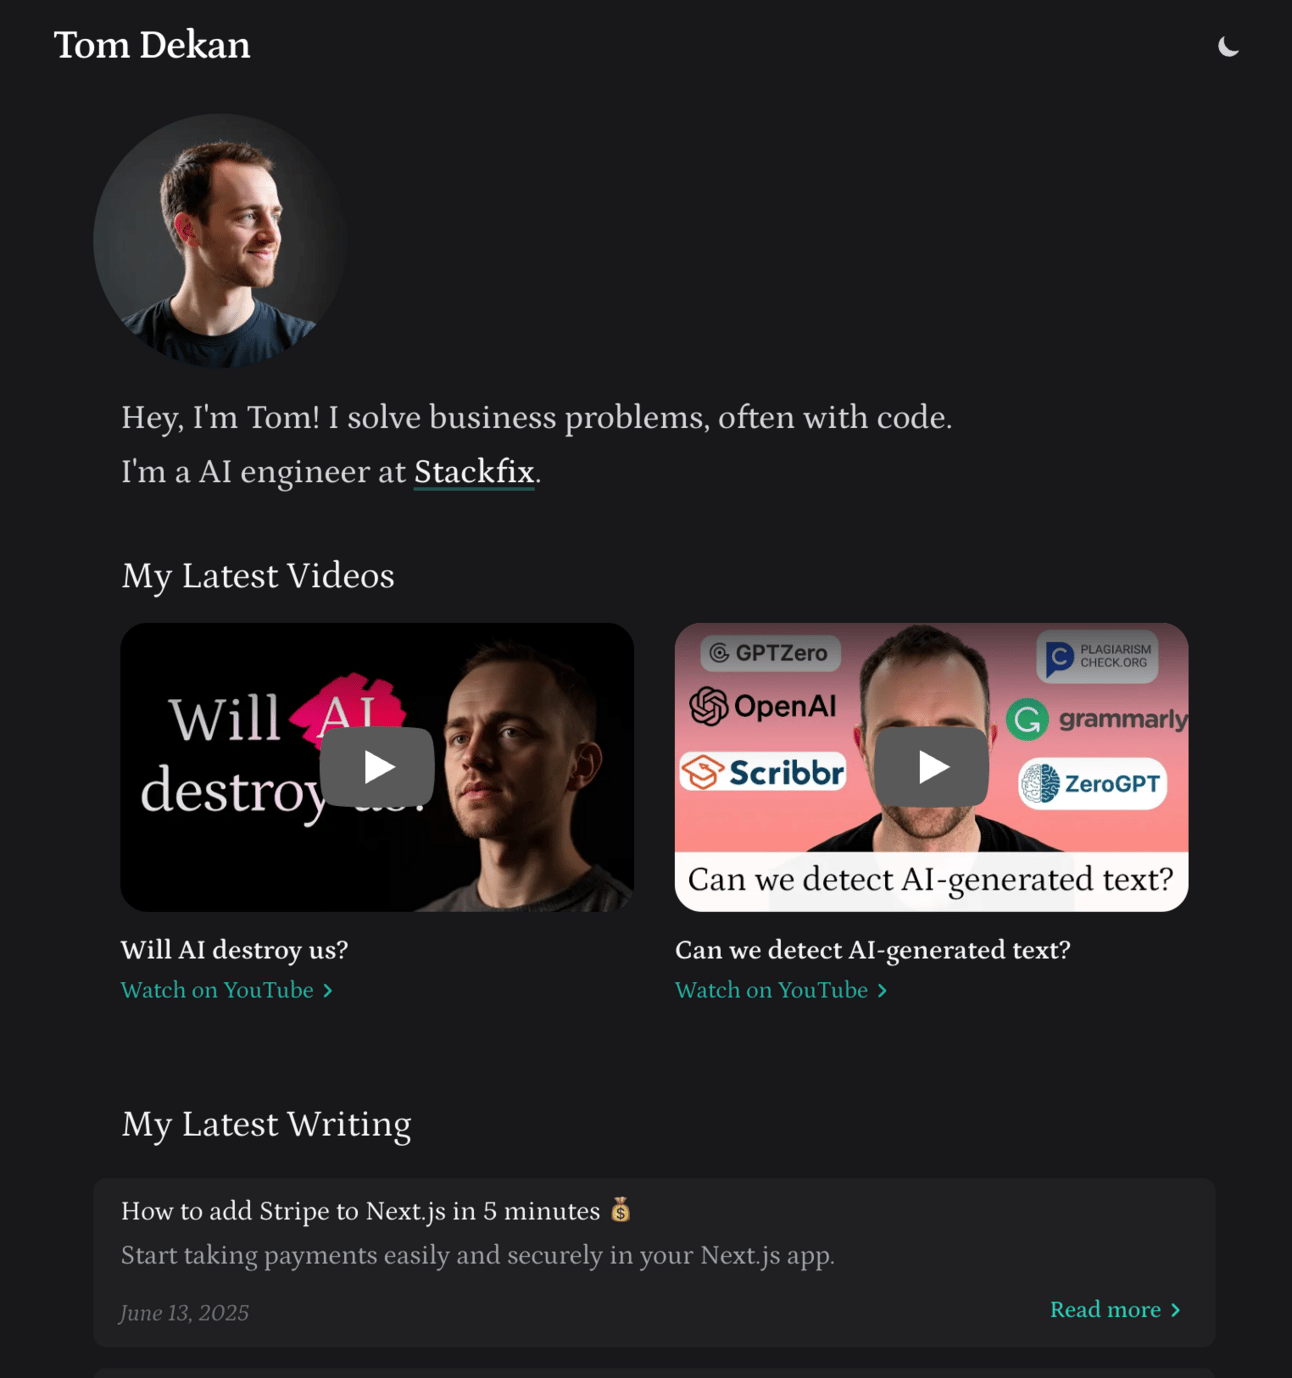Click the OpenAI logo in the thumbnail
The width and height of the screenshot is (1292, 1378).
click(x=763, y=706)
